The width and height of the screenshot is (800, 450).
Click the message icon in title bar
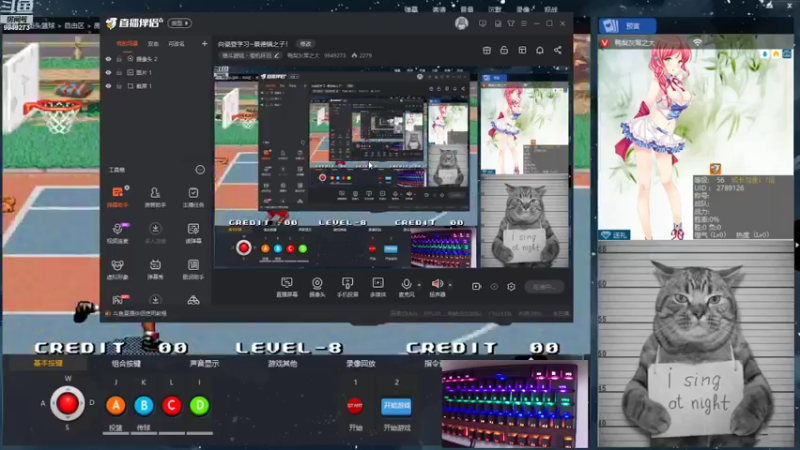[x=483, y=23]
